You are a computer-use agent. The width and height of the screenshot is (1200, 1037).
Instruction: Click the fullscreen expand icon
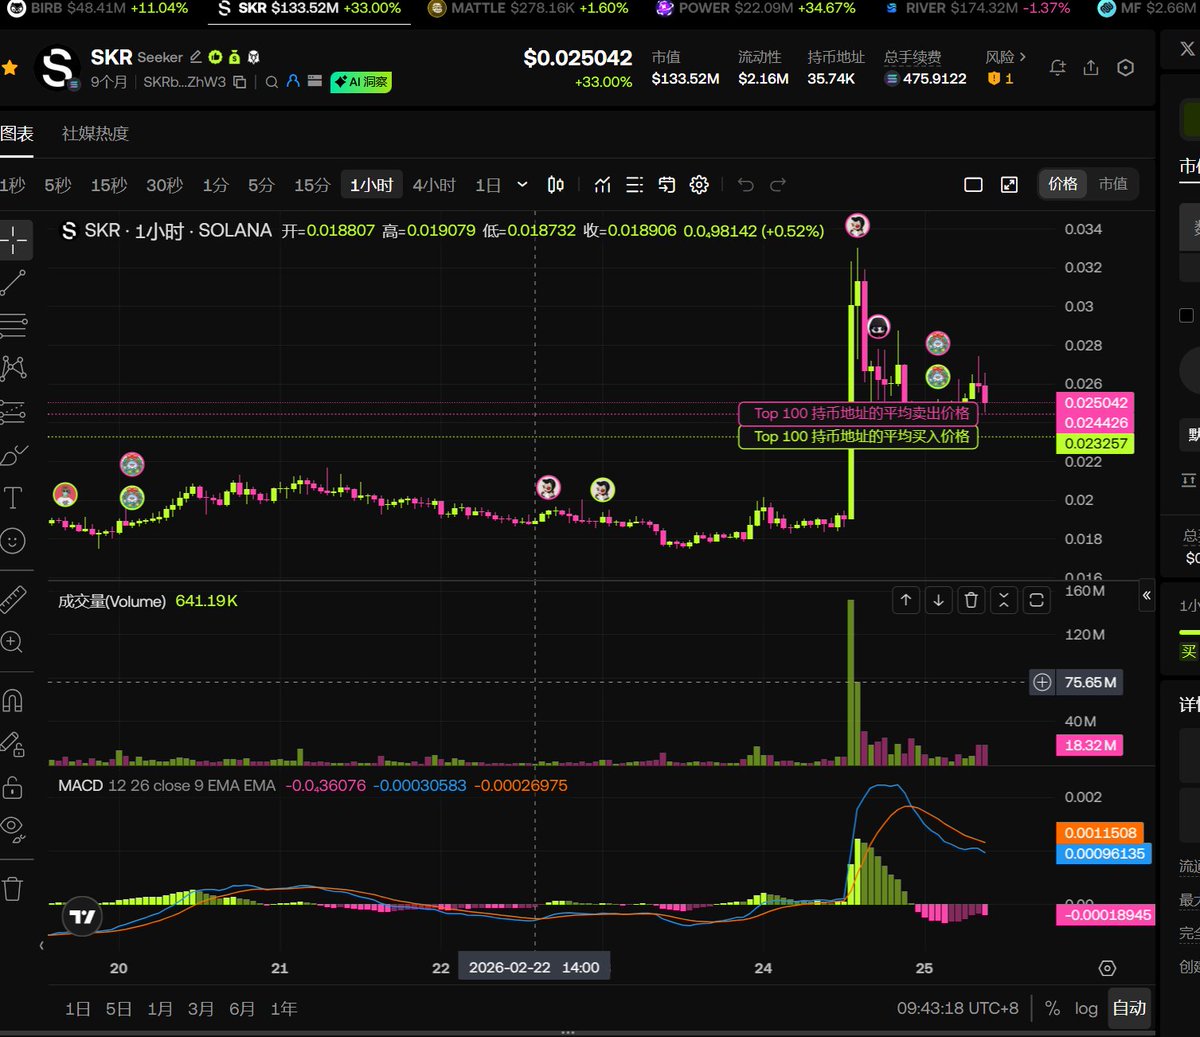click(x=1009, y=185)
